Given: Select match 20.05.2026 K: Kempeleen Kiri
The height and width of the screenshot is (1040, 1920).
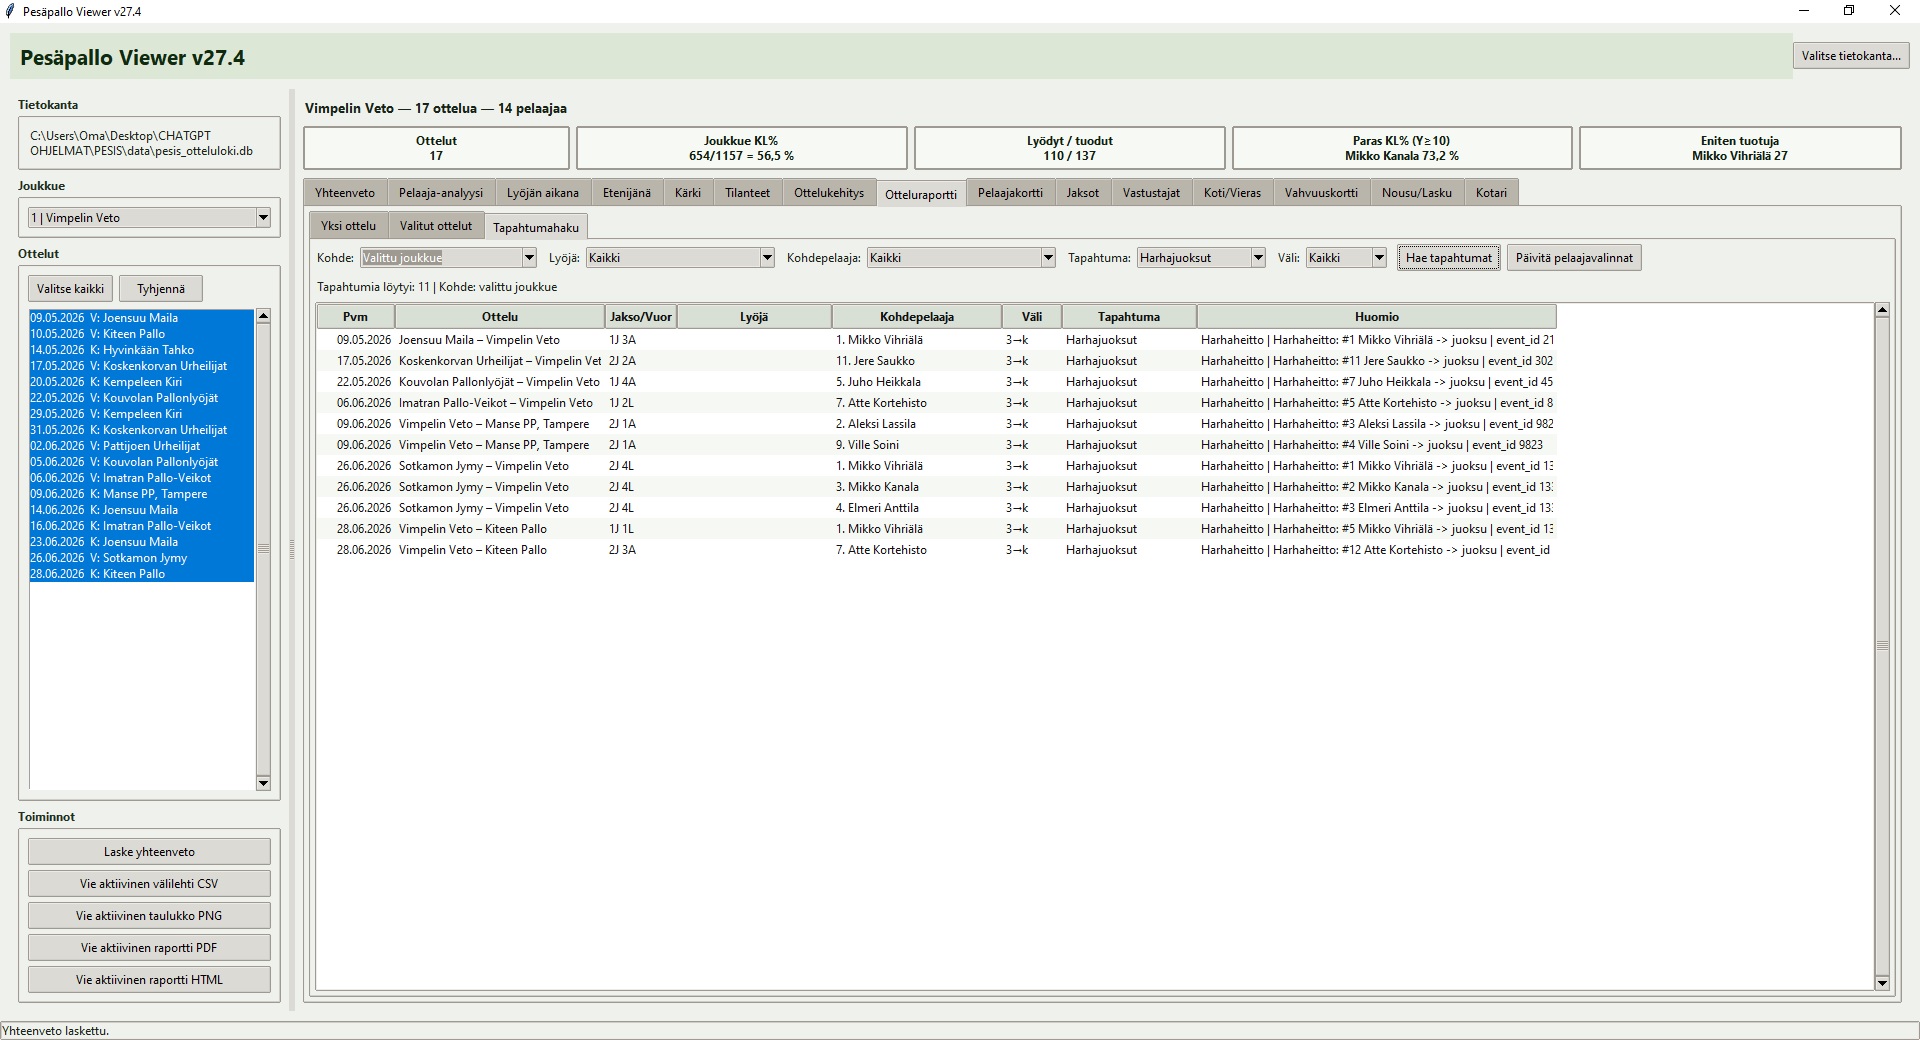Looking at the screenshot, I should click(x=142, y=382).
